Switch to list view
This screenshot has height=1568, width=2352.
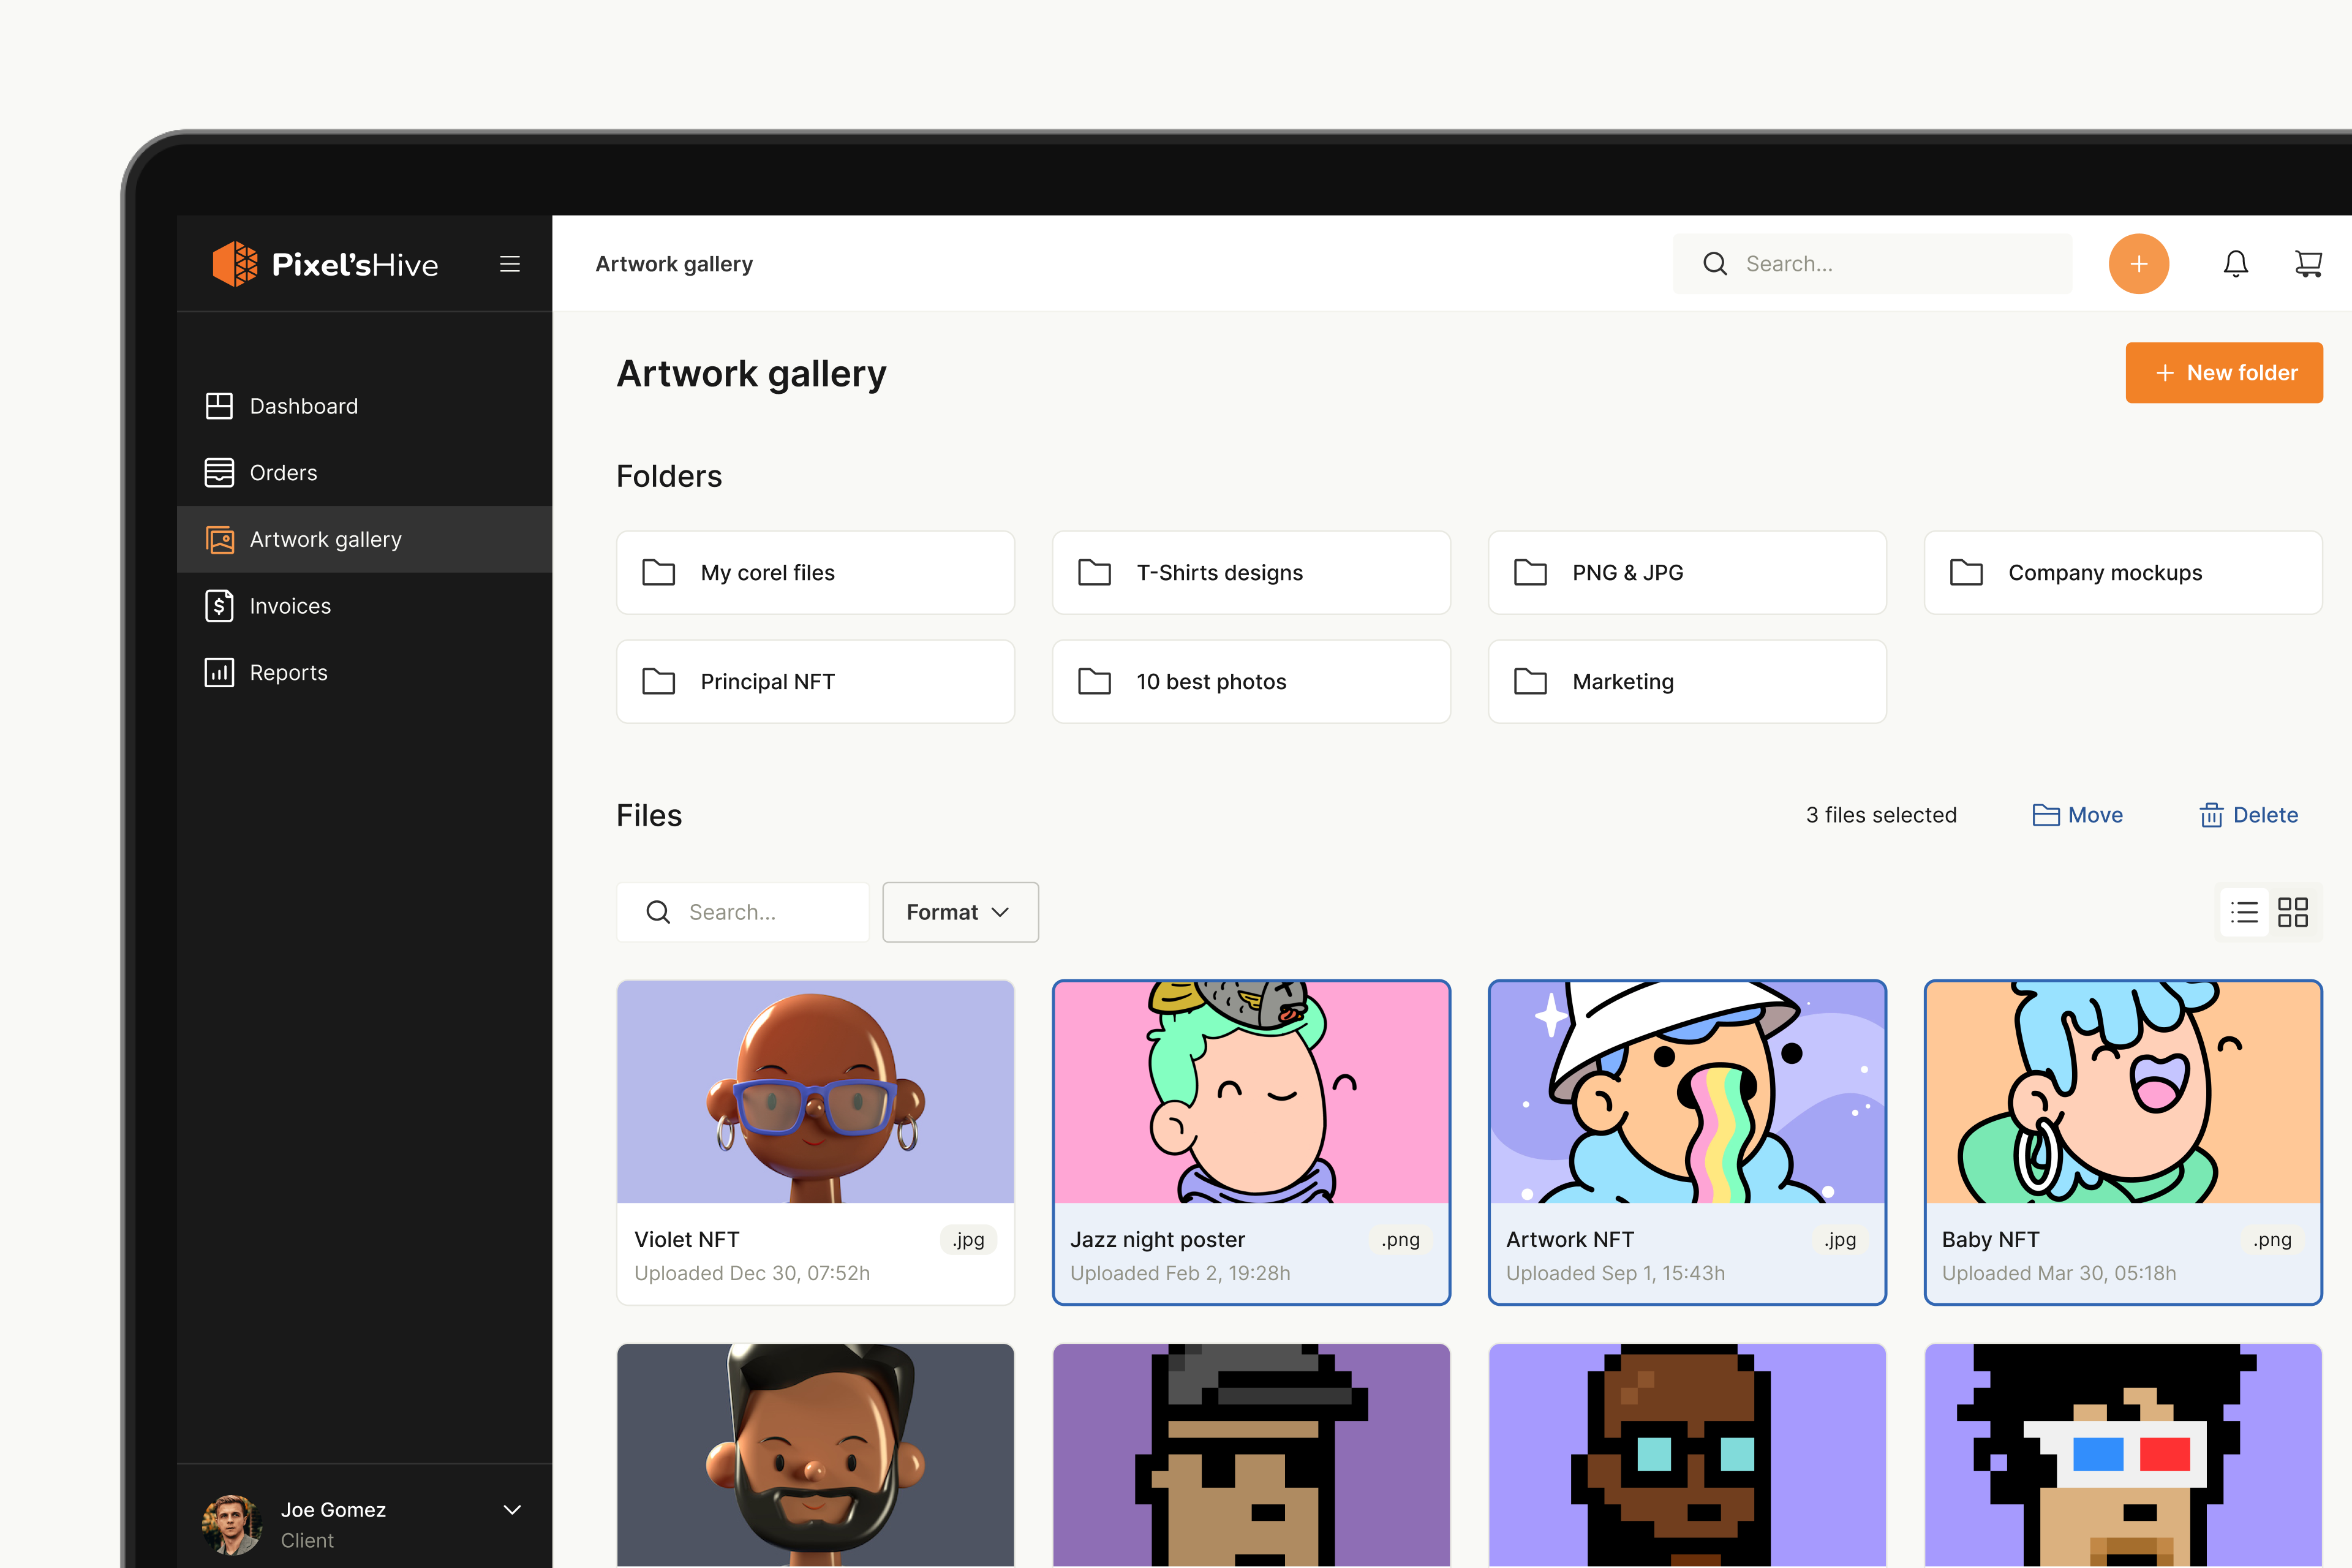click(x=2244, y=912)
